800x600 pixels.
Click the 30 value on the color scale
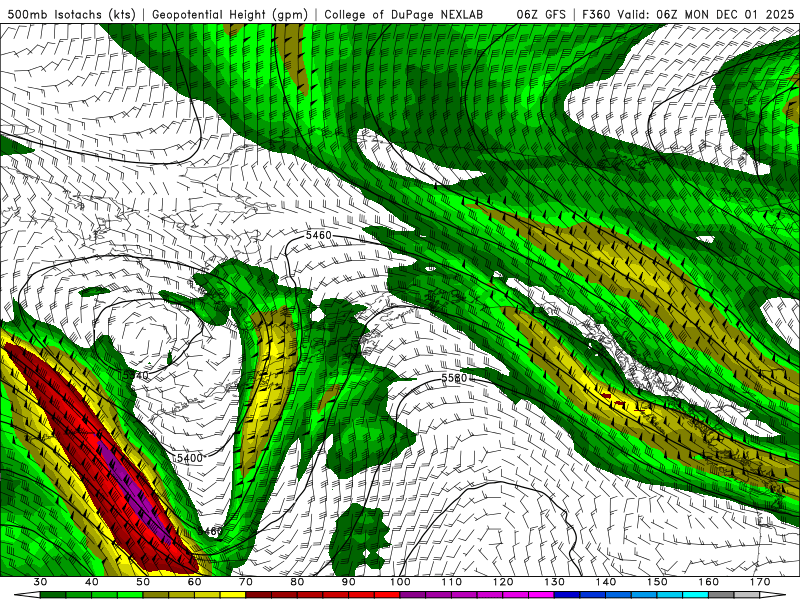(x=40, y=582)
